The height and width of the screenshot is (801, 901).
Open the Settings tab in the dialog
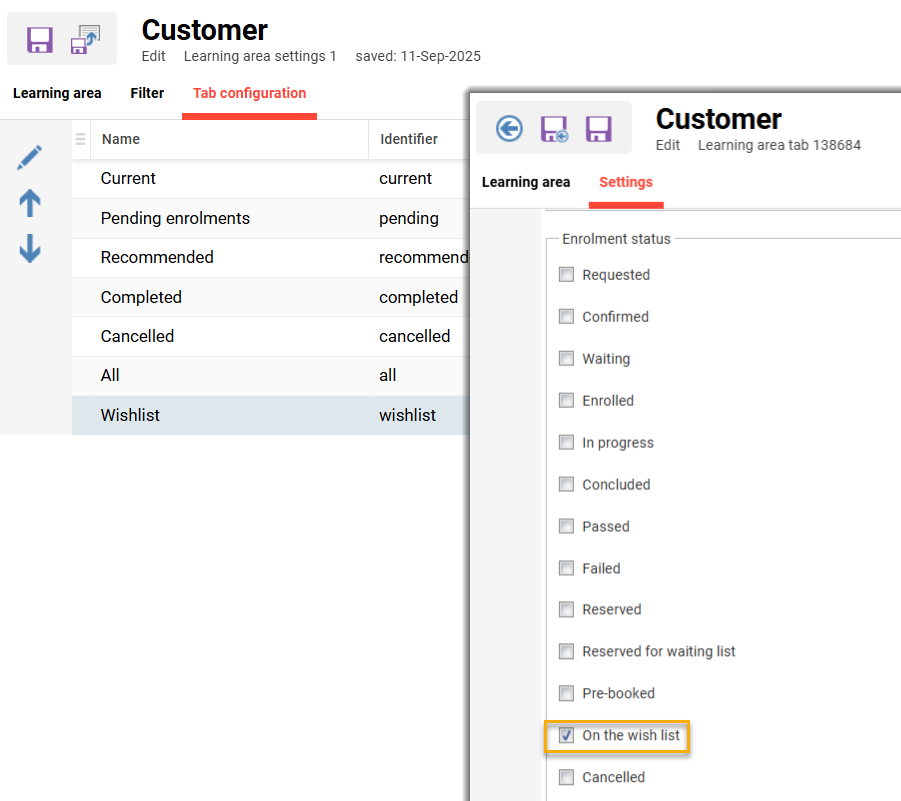(626, 183)
